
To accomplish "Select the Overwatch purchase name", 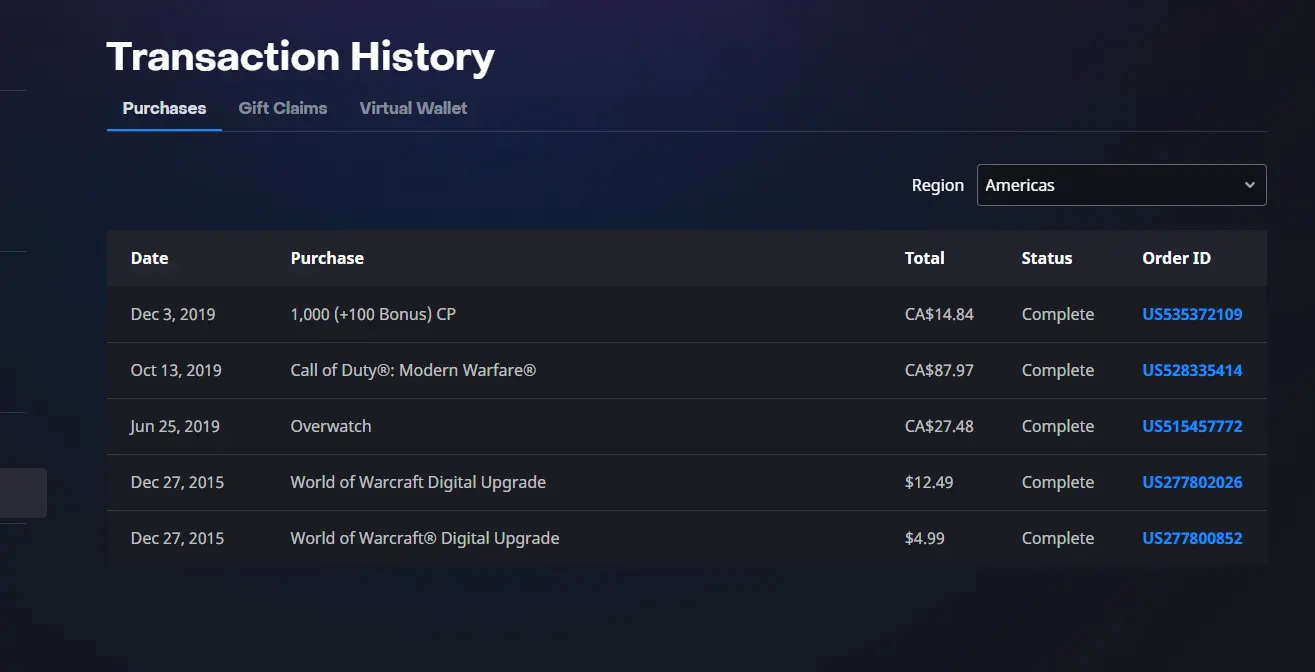I will coord(330,426).
